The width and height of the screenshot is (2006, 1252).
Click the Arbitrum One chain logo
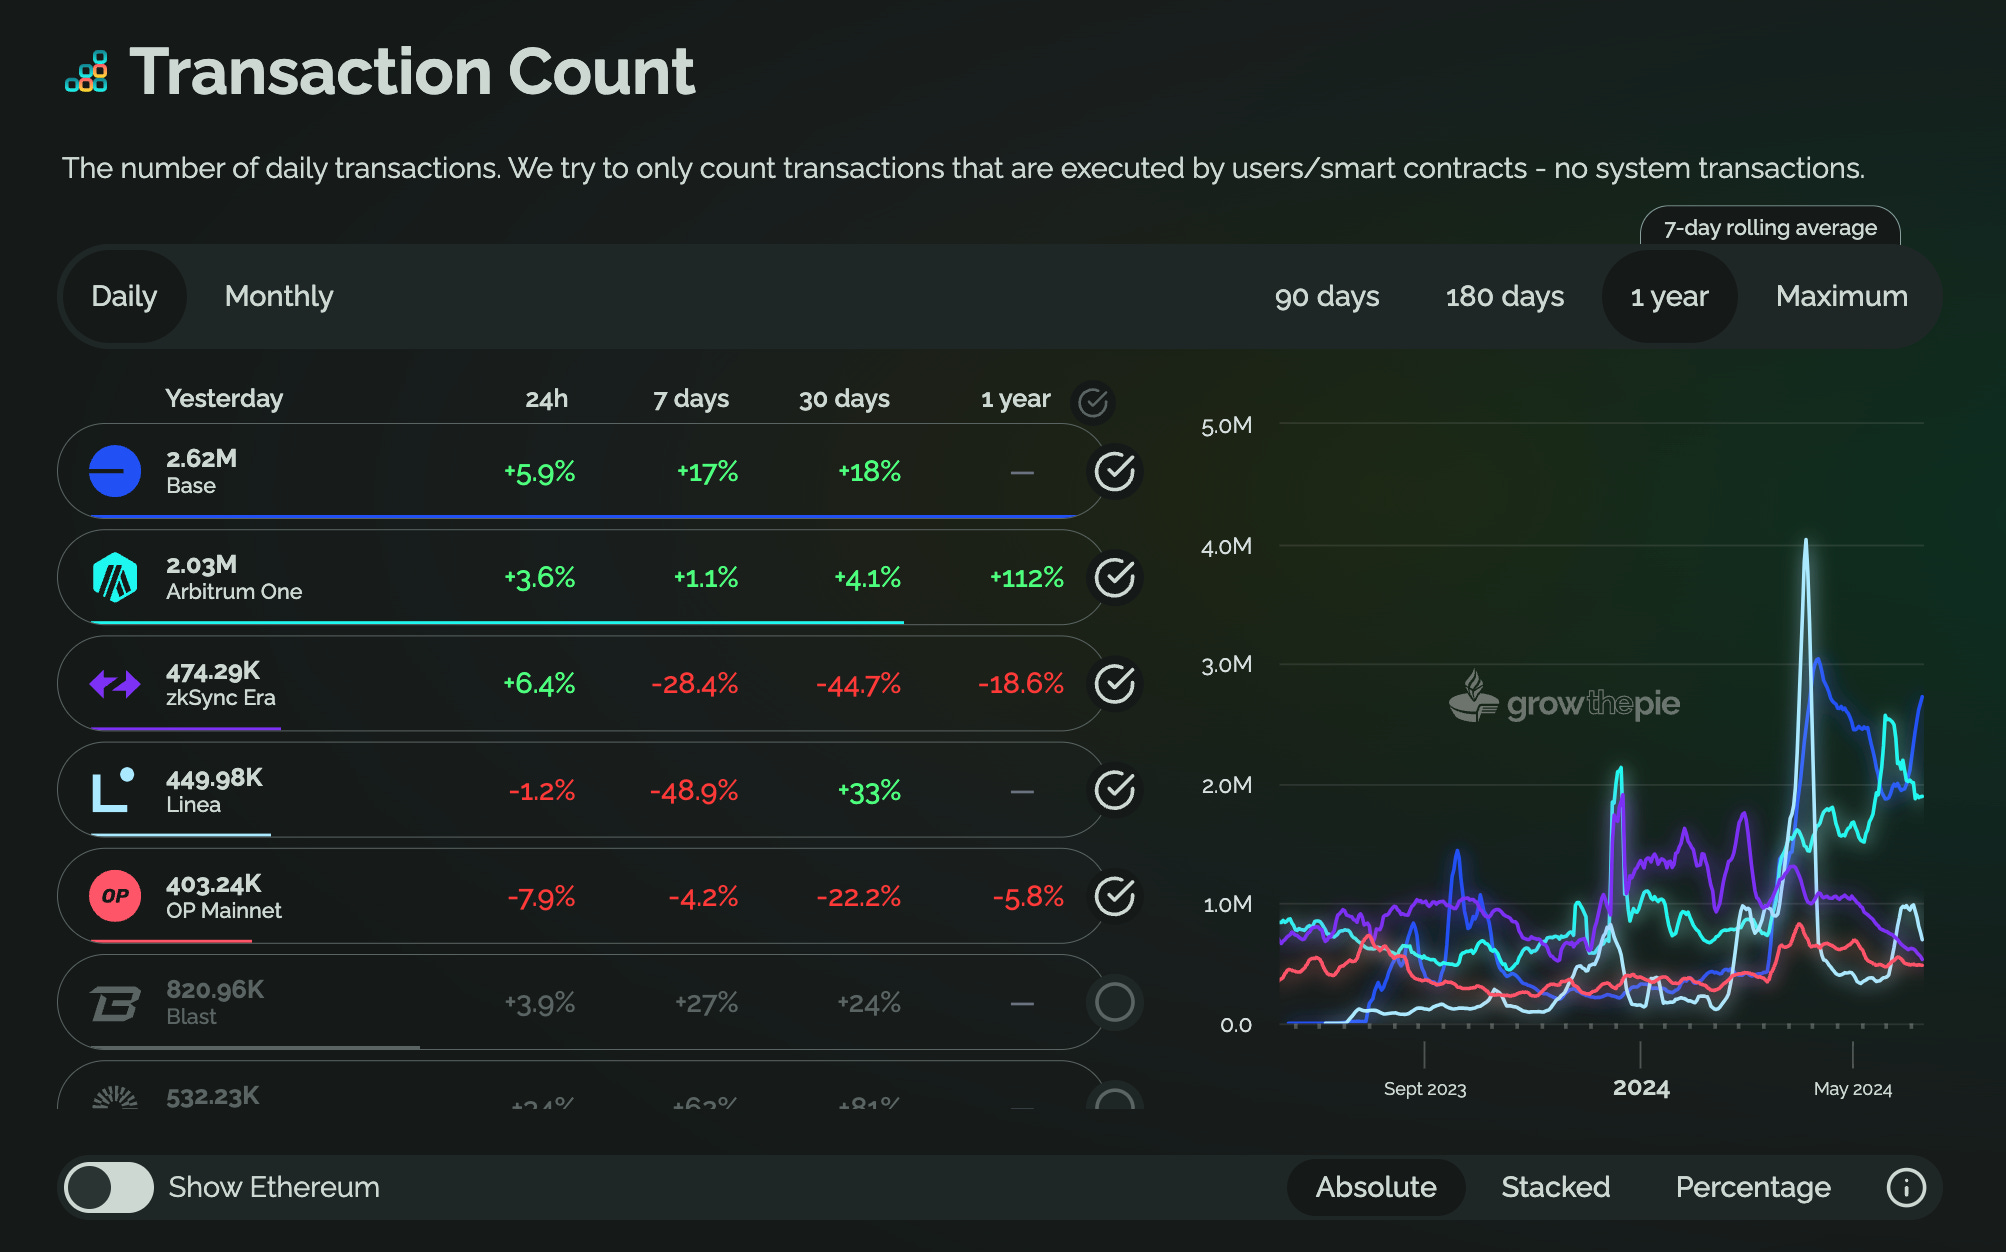115,577
